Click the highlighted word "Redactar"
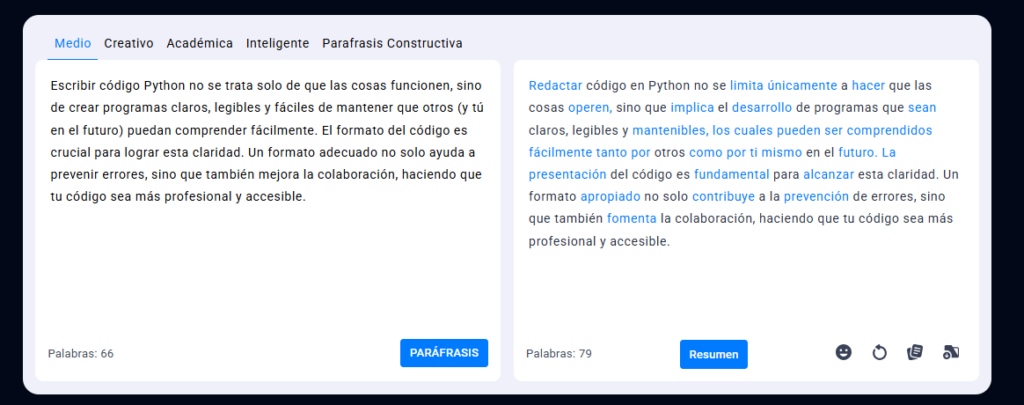 point(555,86)
